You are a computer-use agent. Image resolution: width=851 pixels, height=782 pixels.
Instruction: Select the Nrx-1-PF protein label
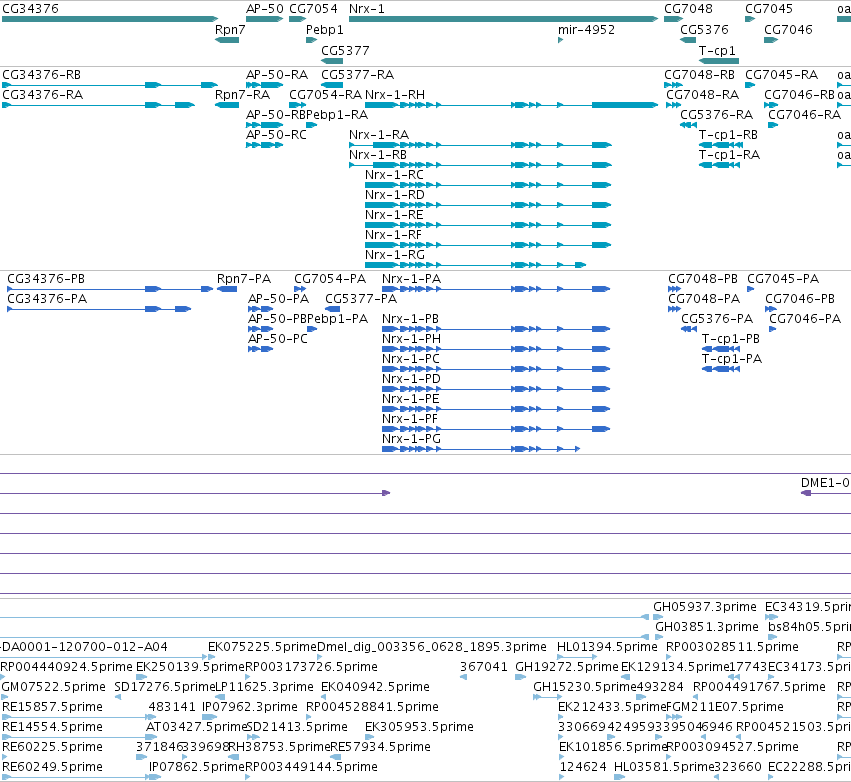(x=410, y=418)
